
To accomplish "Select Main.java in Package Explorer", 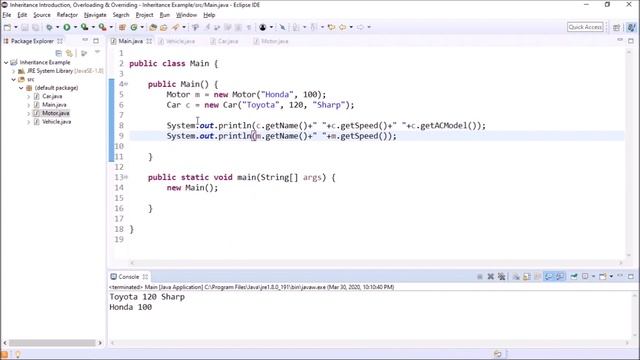I will click(54, 105).
